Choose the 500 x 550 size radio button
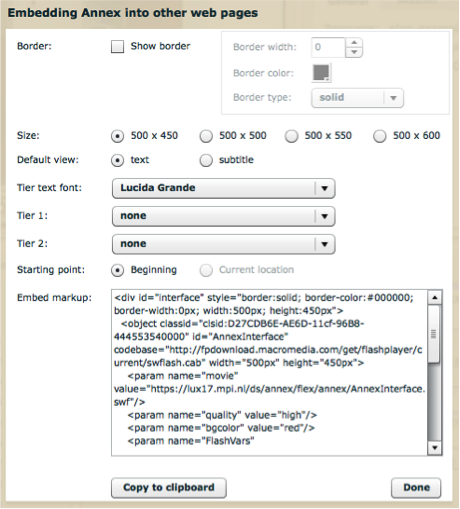 (x=291, y=136)
